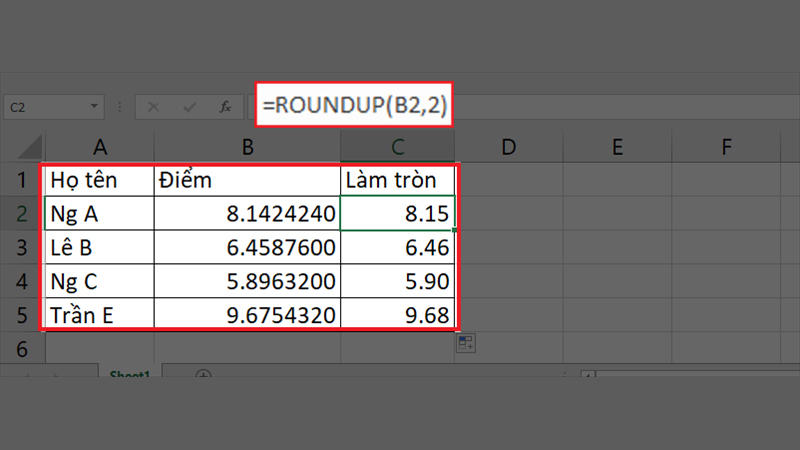This screenshot has height=450, width=800.
Task: Select the cell containing Ng A
Action: pyautogui.click(x=100, y=213)
